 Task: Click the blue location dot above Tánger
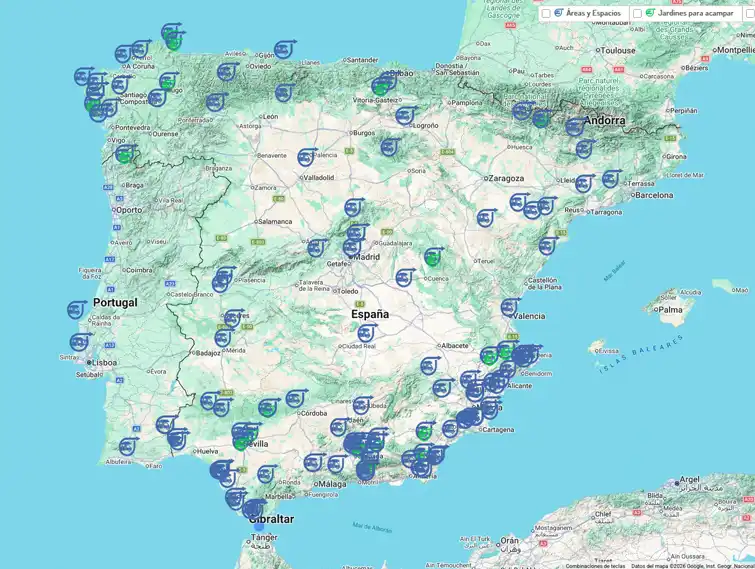[259, 527]
